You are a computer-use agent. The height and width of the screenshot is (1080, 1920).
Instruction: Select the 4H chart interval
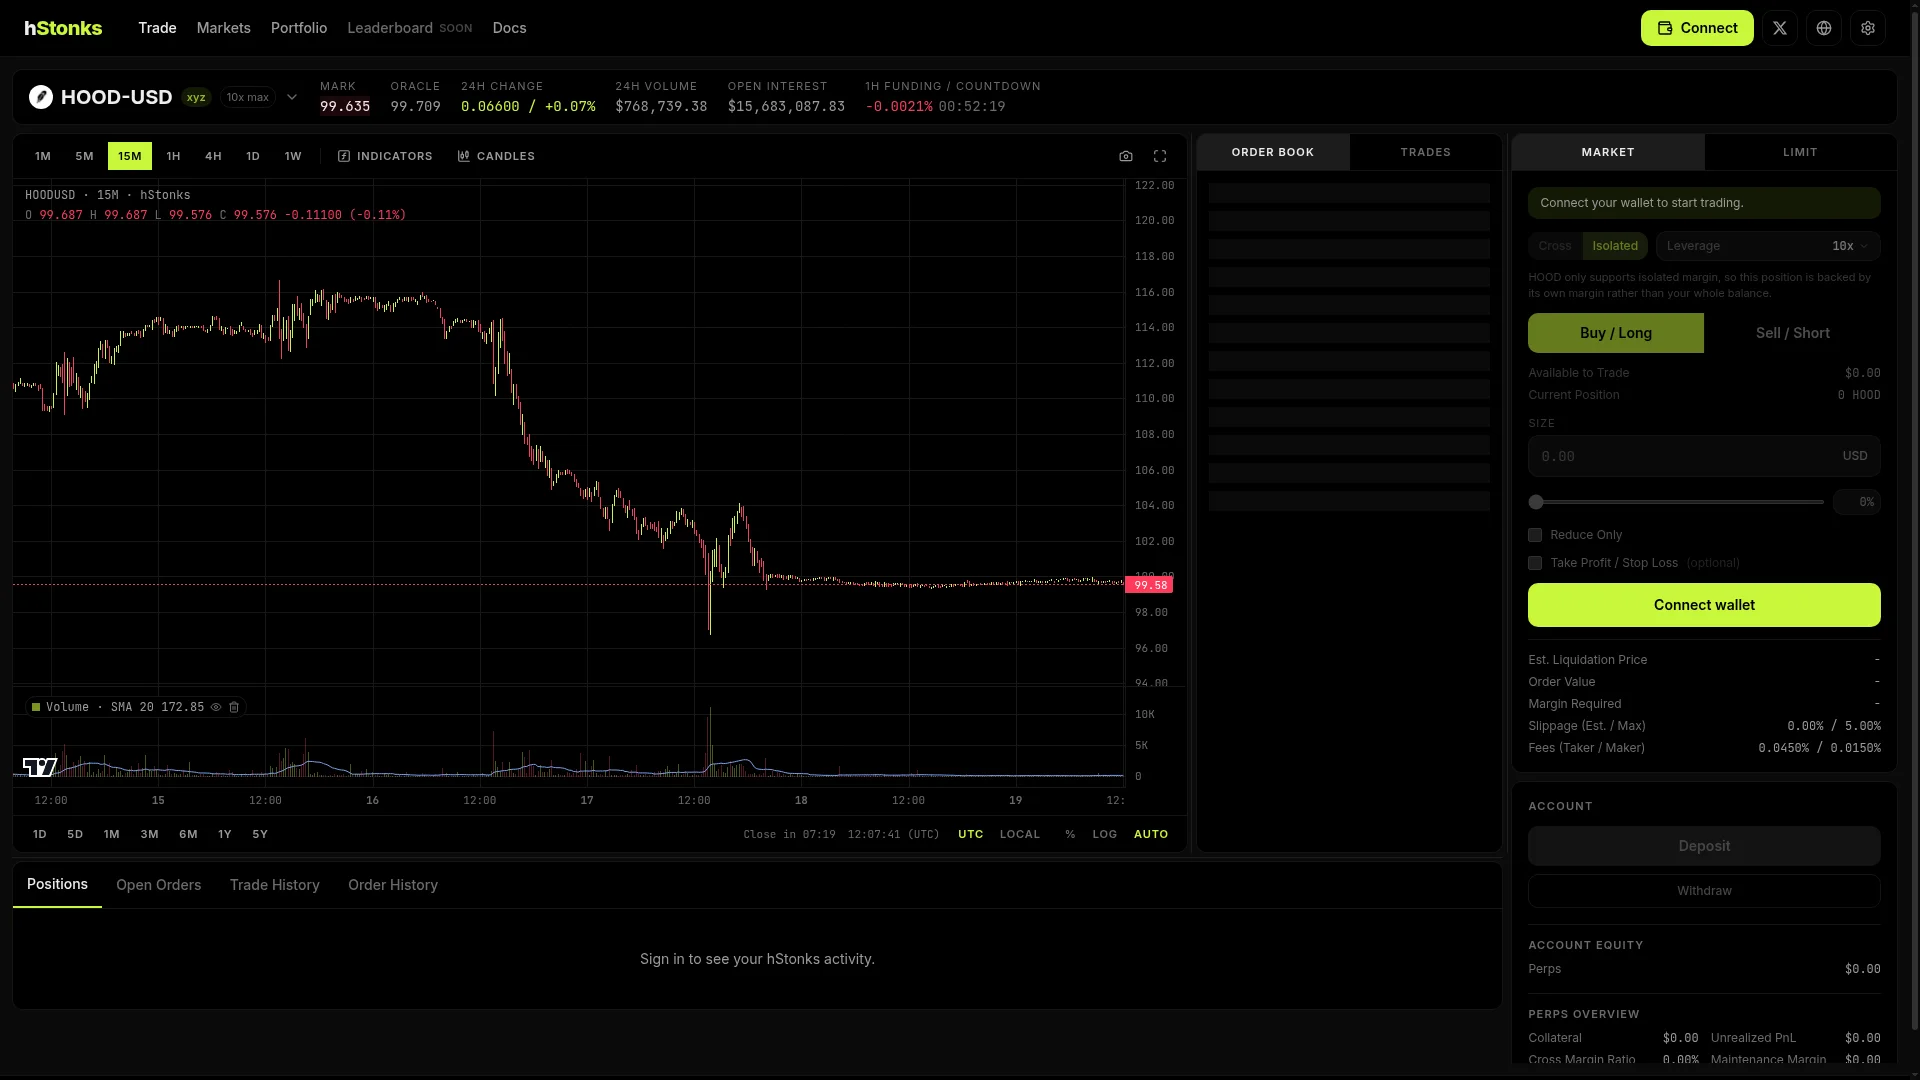coord(213,156)
